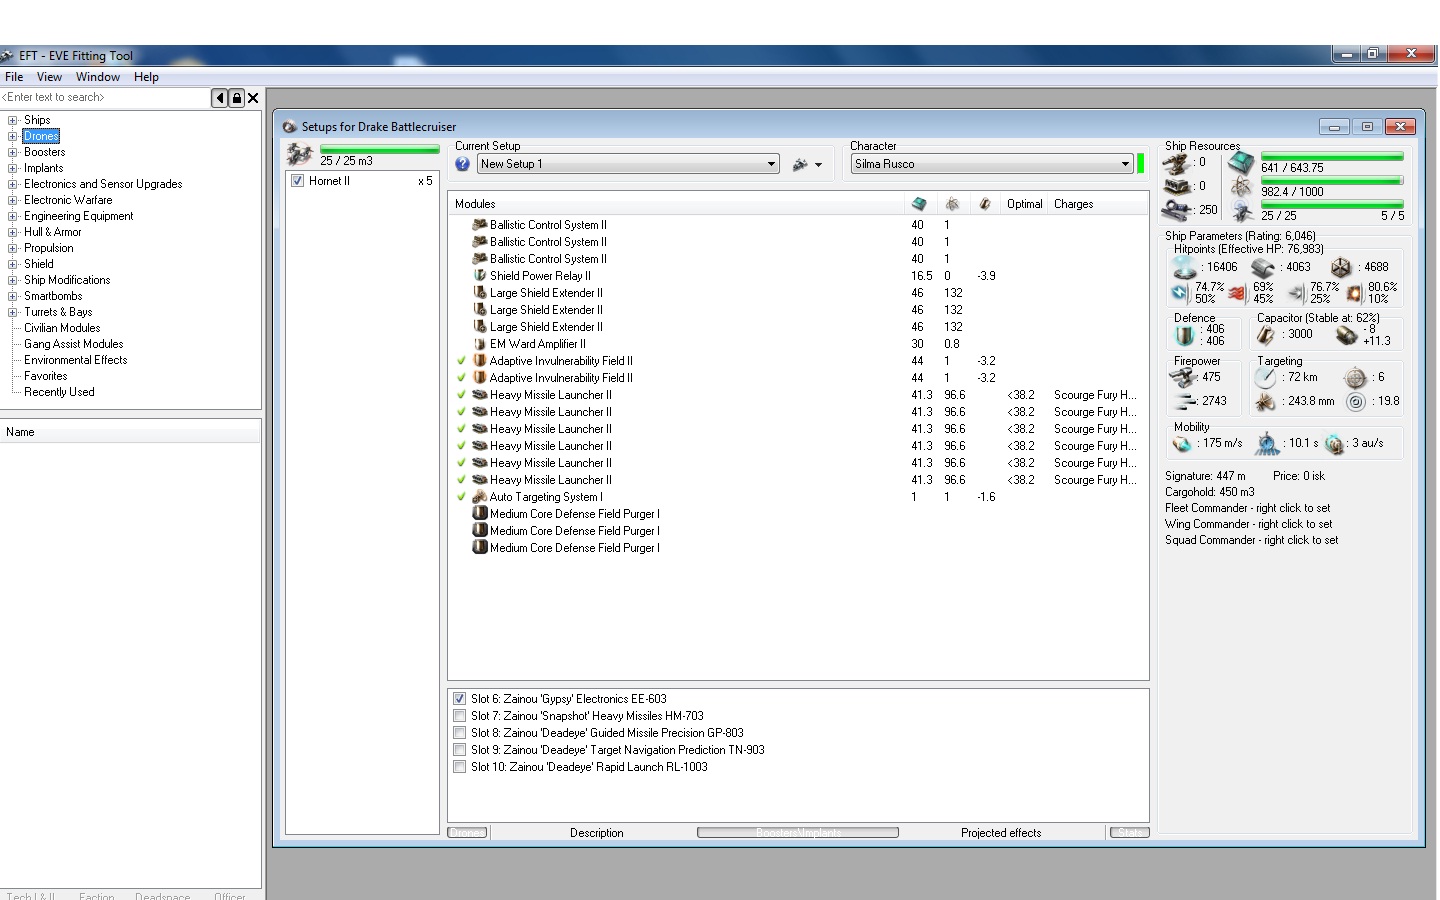The image size is (1440, 900).
Task: Expand the Implants tree node
Action: 13,168
